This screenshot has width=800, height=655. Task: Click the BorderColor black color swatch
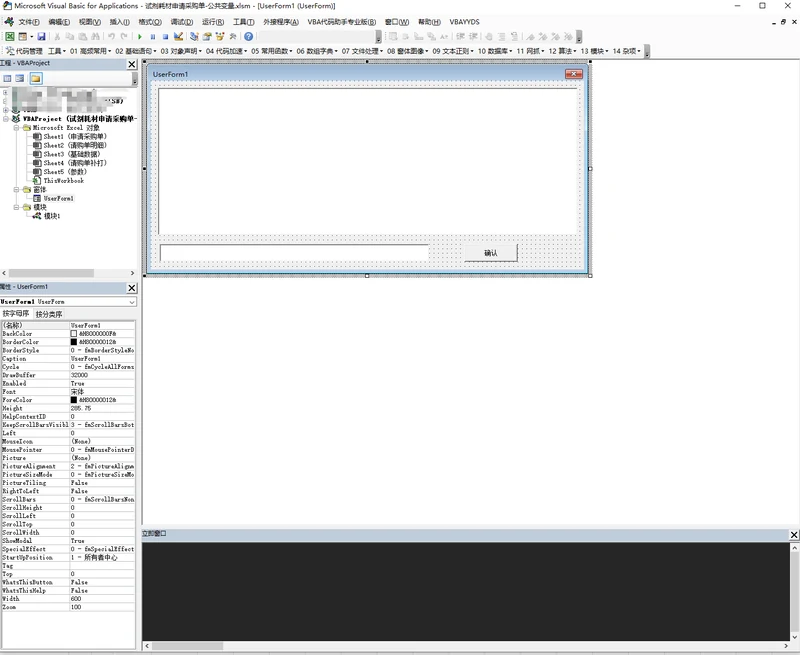73,342
